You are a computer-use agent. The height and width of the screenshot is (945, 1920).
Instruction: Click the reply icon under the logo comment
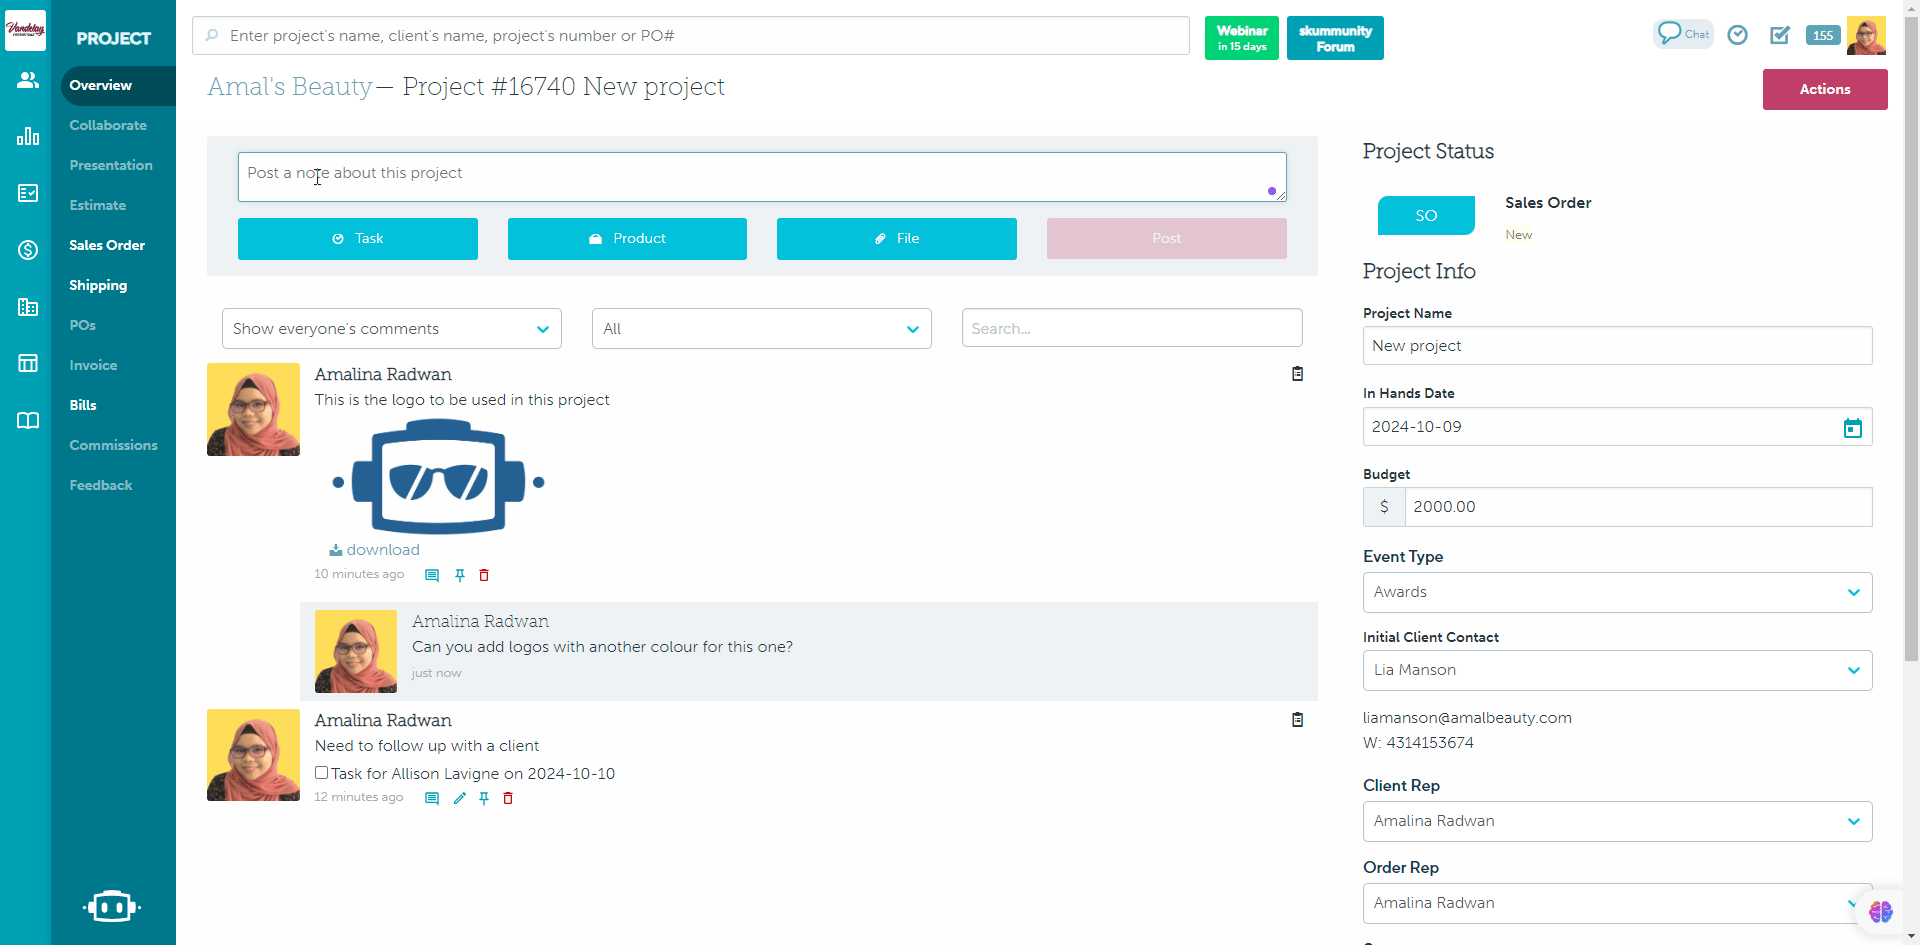pyautogui.click(x=432, y=575)
